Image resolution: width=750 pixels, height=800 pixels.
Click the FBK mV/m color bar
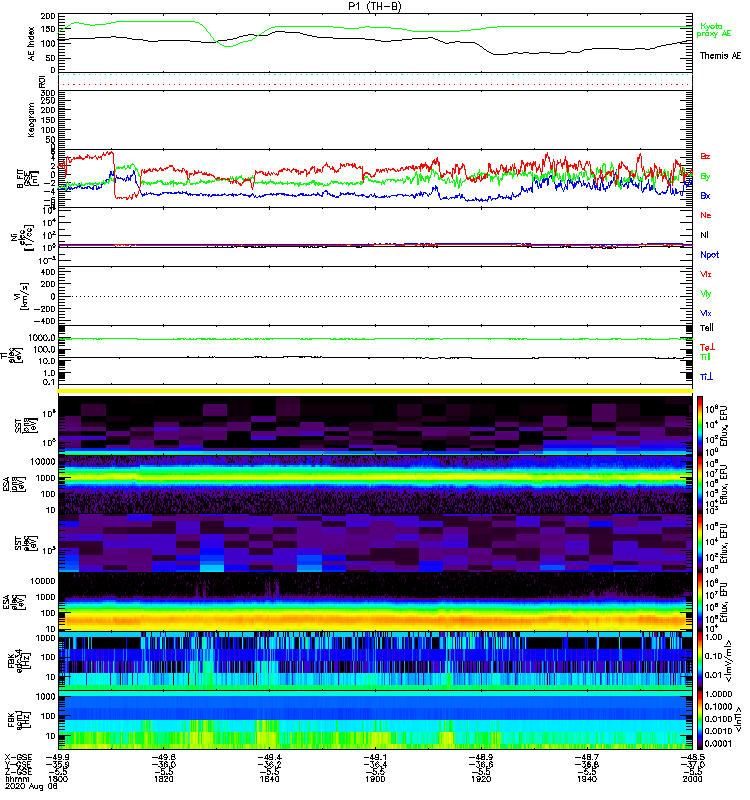(x=699, y=661)
